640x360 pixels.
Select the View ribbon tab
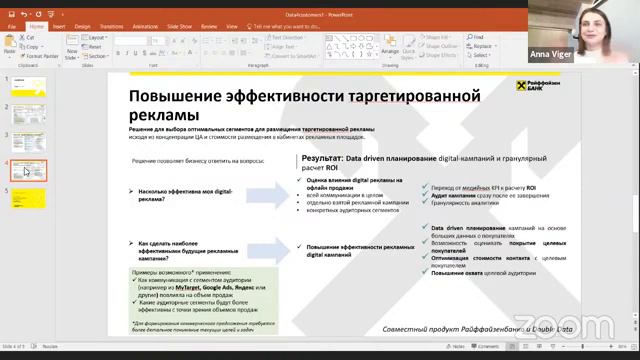[x=232, y=27]
